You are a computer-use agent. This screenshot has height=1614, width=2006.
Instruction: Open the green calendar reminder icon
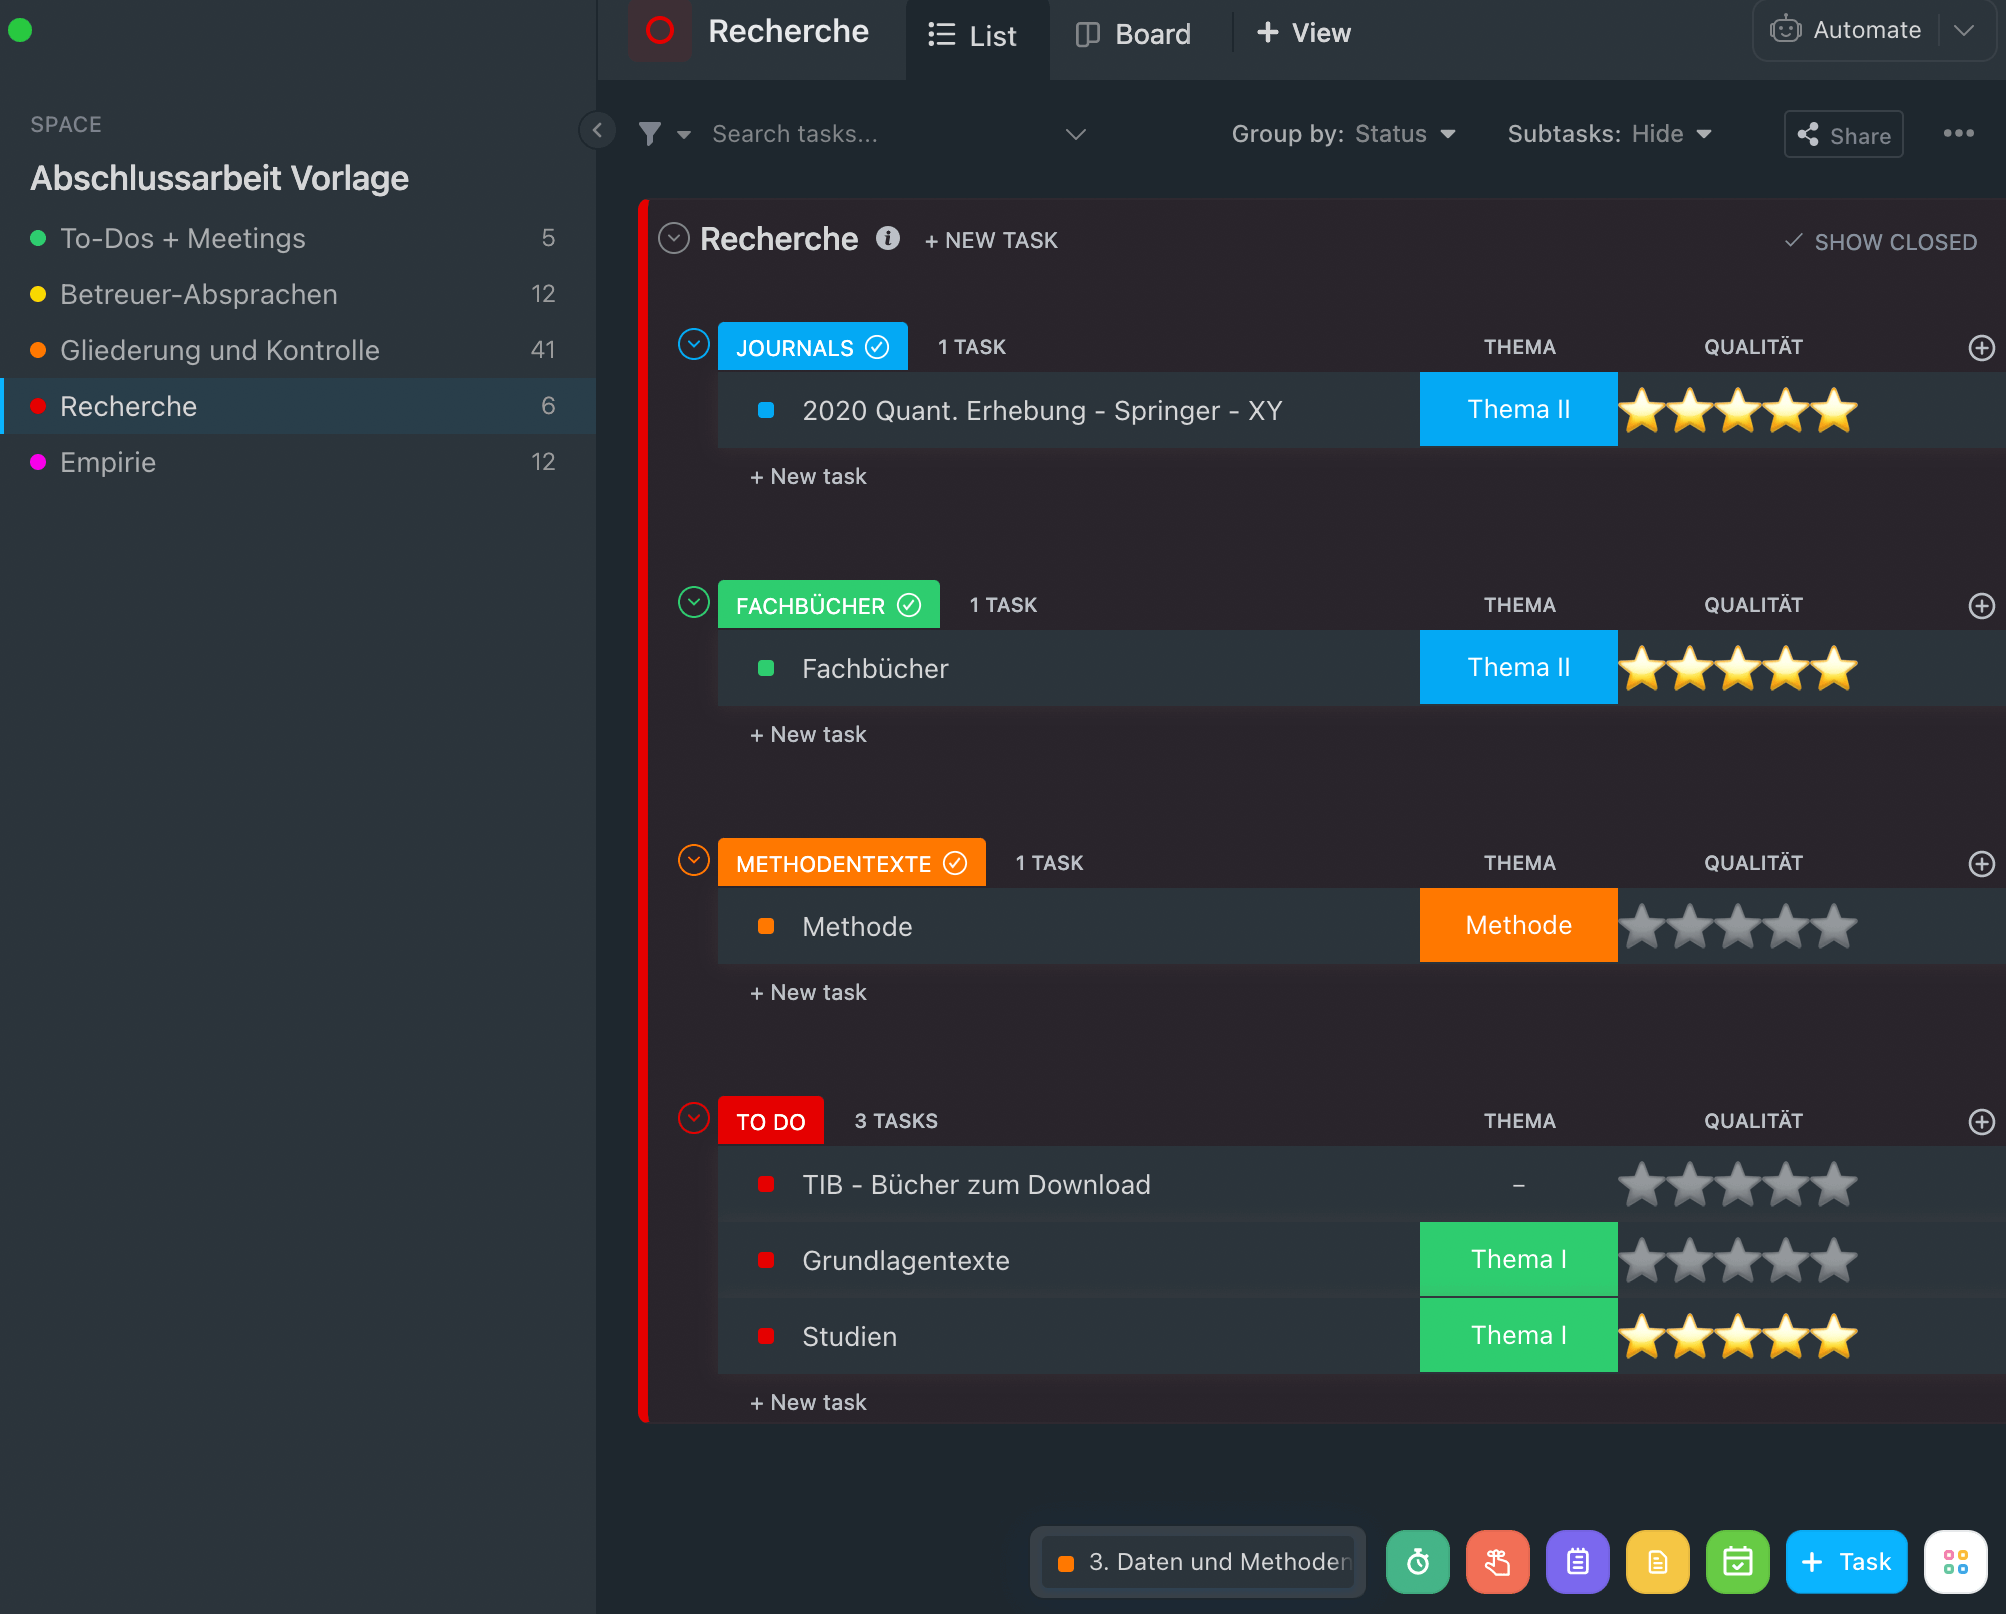(1737, 1561)
